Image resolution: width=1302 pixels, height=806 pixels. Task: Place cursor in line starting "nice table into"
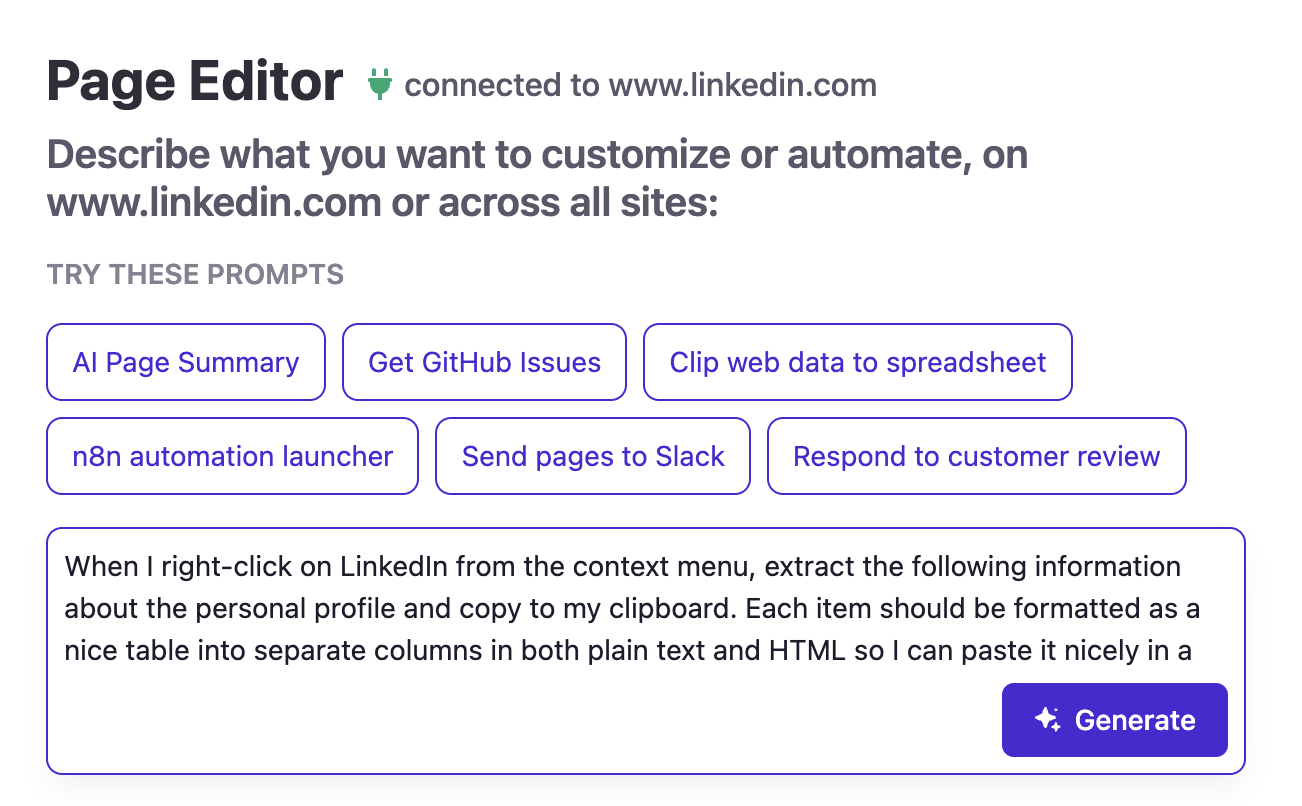coord(400,651)
